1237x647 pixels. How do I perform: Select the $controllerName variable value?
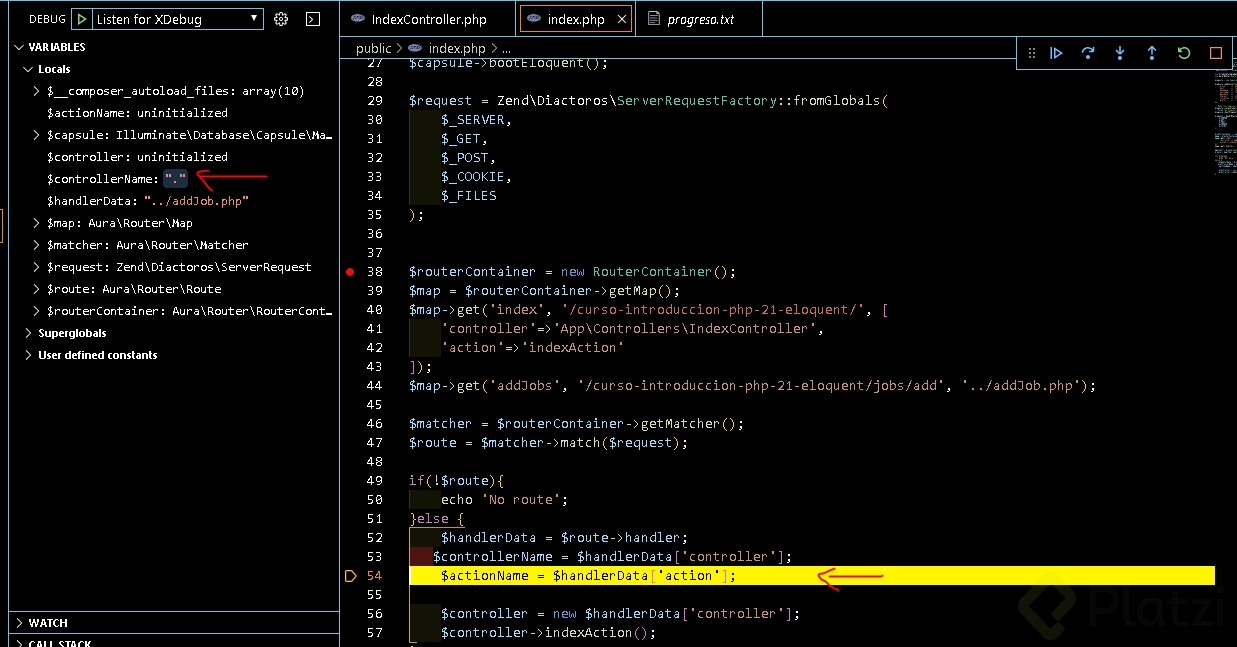click(176, 179)
